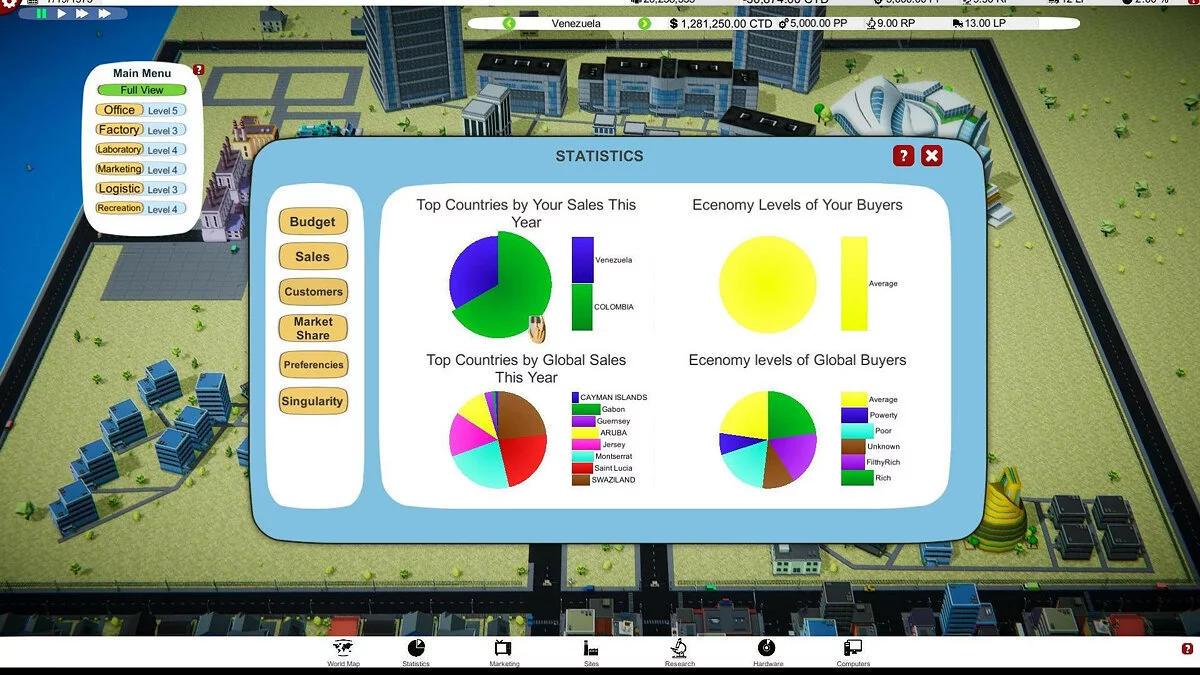The width and height of the screenshot is (1200, 675).
Task: Open the Sites factory icon
Action: (x=591, y=648)
